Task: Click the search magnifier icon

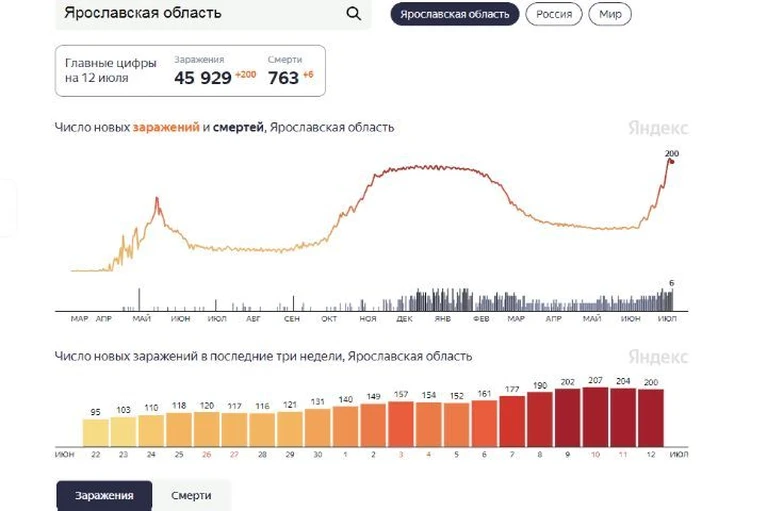Action: point(354,14)
